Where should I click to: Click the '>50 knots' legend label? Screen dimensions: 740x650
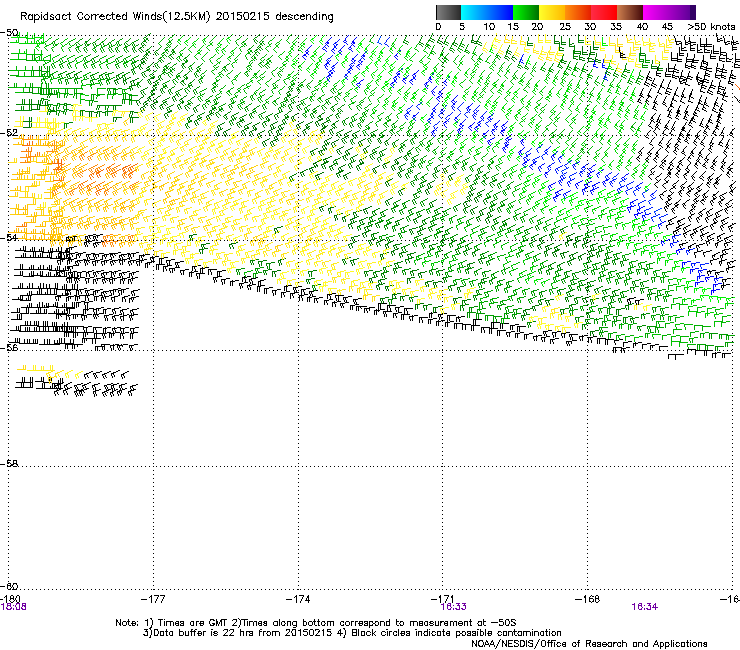pos(711,27)
